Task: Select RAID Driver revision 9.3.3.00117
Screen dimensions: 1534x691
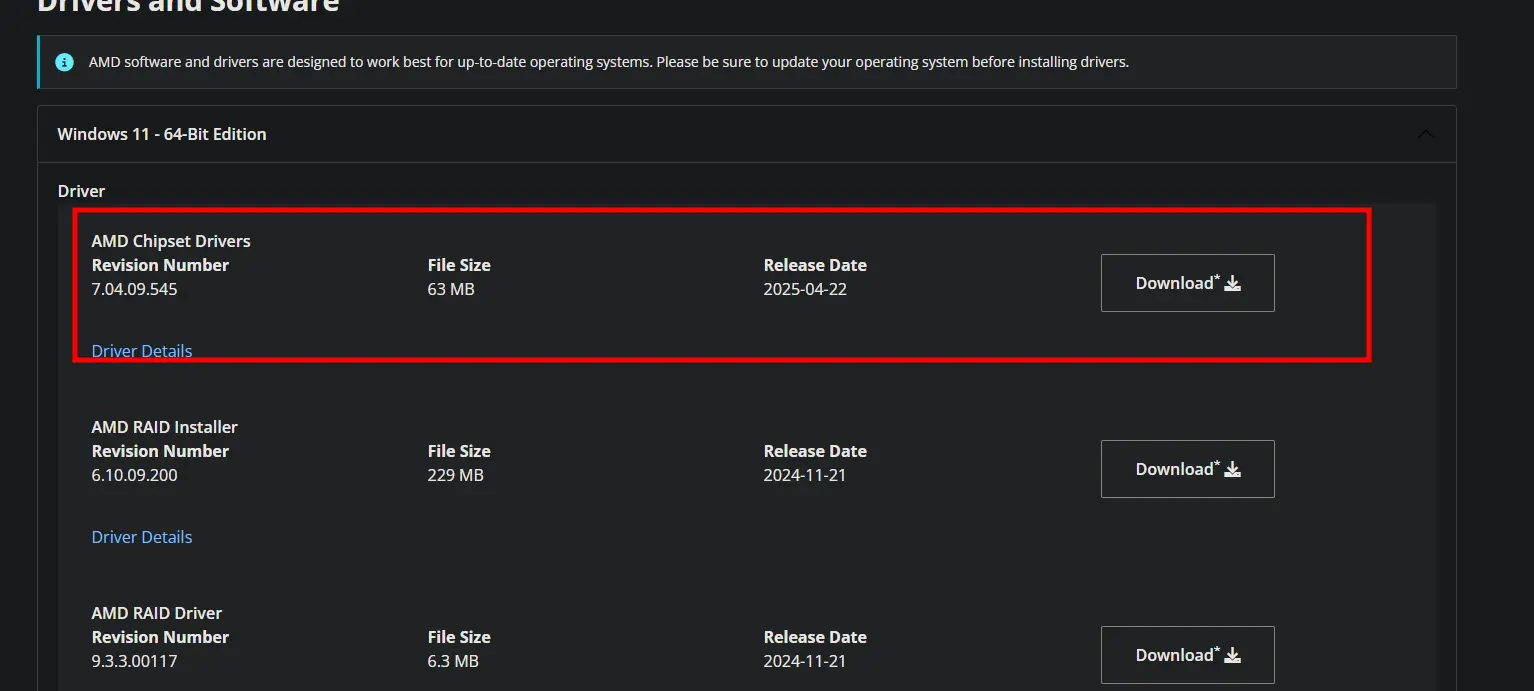Action: coord(134,661)
